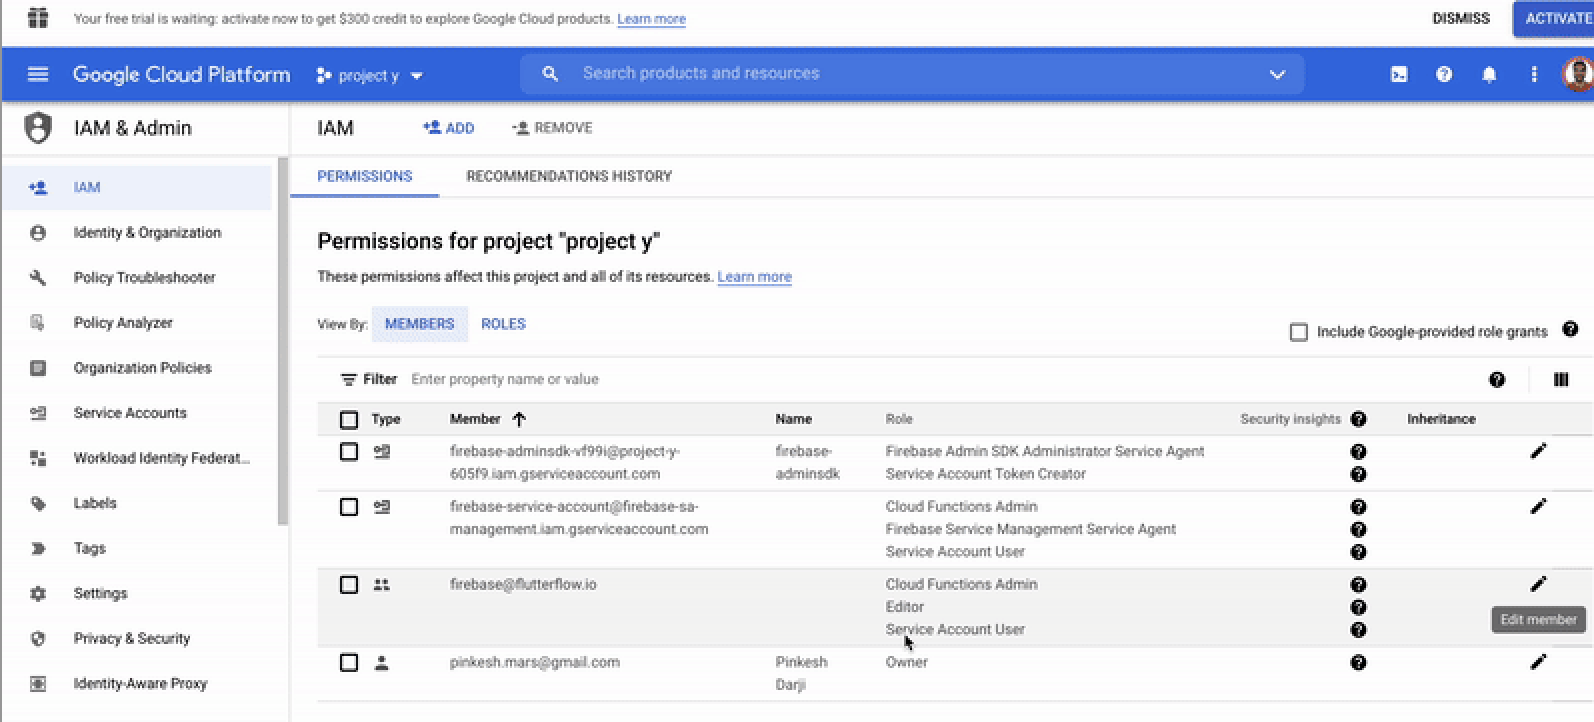The image size is (1594, 722).
Task: Open Learn more link in trial banner
Action: tap(651, 19)
